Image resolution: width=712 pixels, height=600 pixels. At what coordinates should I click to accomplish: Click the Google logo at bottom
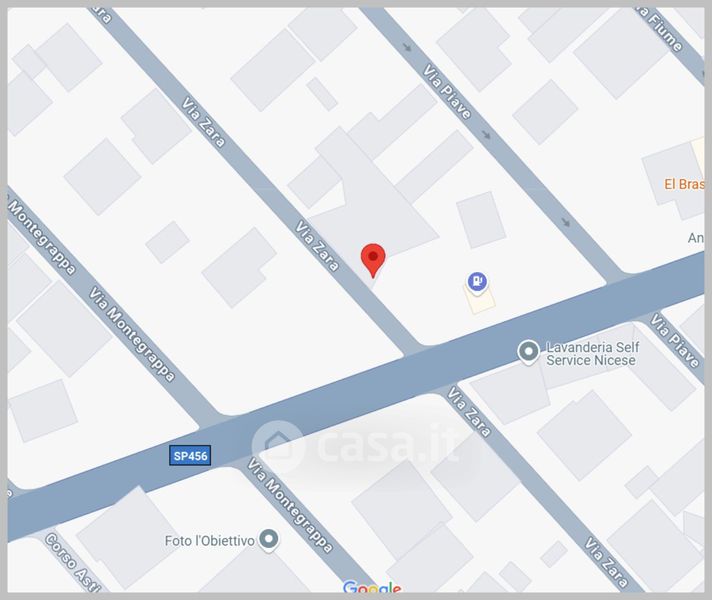pyautogui.click(x=372, y=587)
